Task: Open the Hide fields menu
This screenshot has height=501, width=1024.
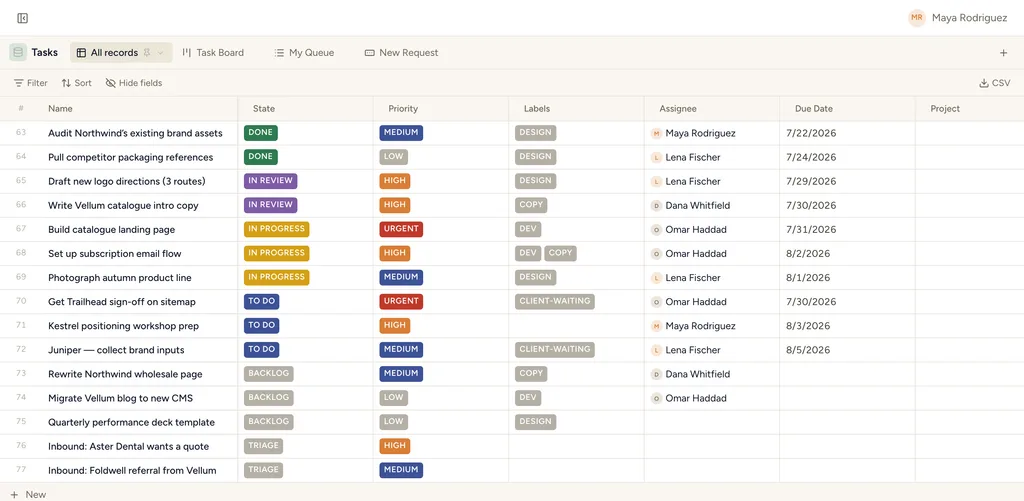Action: click(134, 83)
